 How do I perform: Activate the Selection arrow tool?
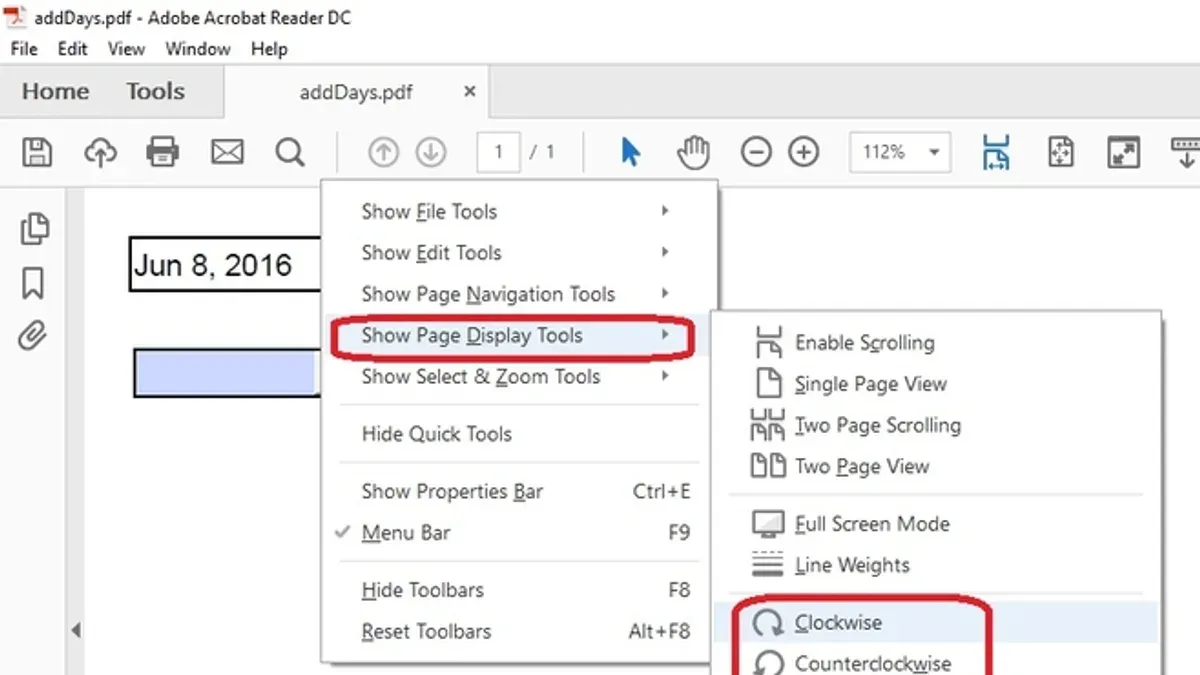pyautogui.click(x=630, y=152)
